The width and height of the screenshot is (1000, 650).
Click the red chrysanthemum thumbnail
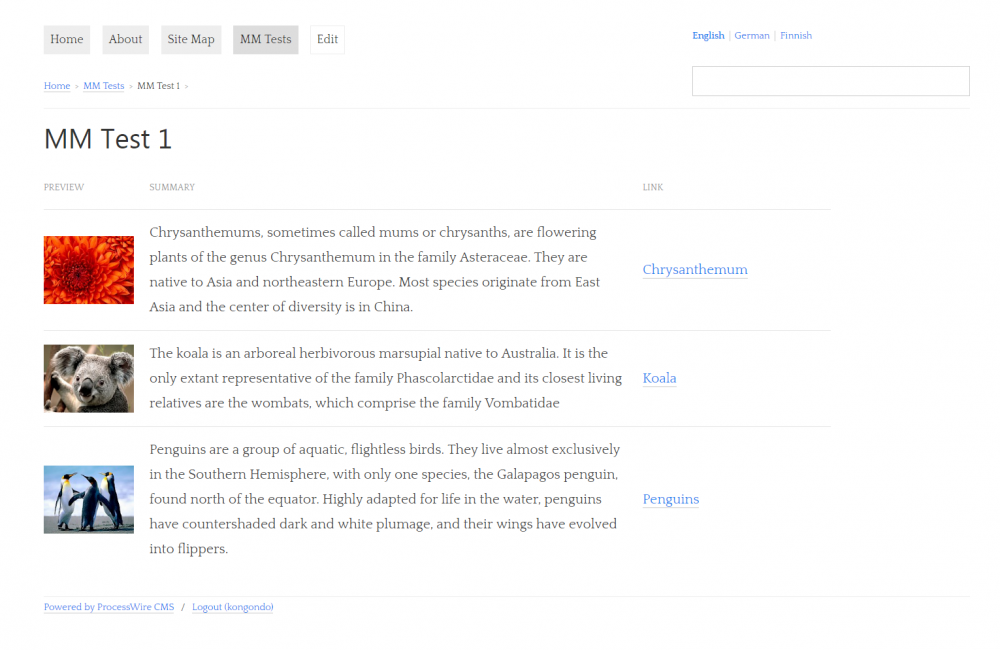click(x=89, y=270)
